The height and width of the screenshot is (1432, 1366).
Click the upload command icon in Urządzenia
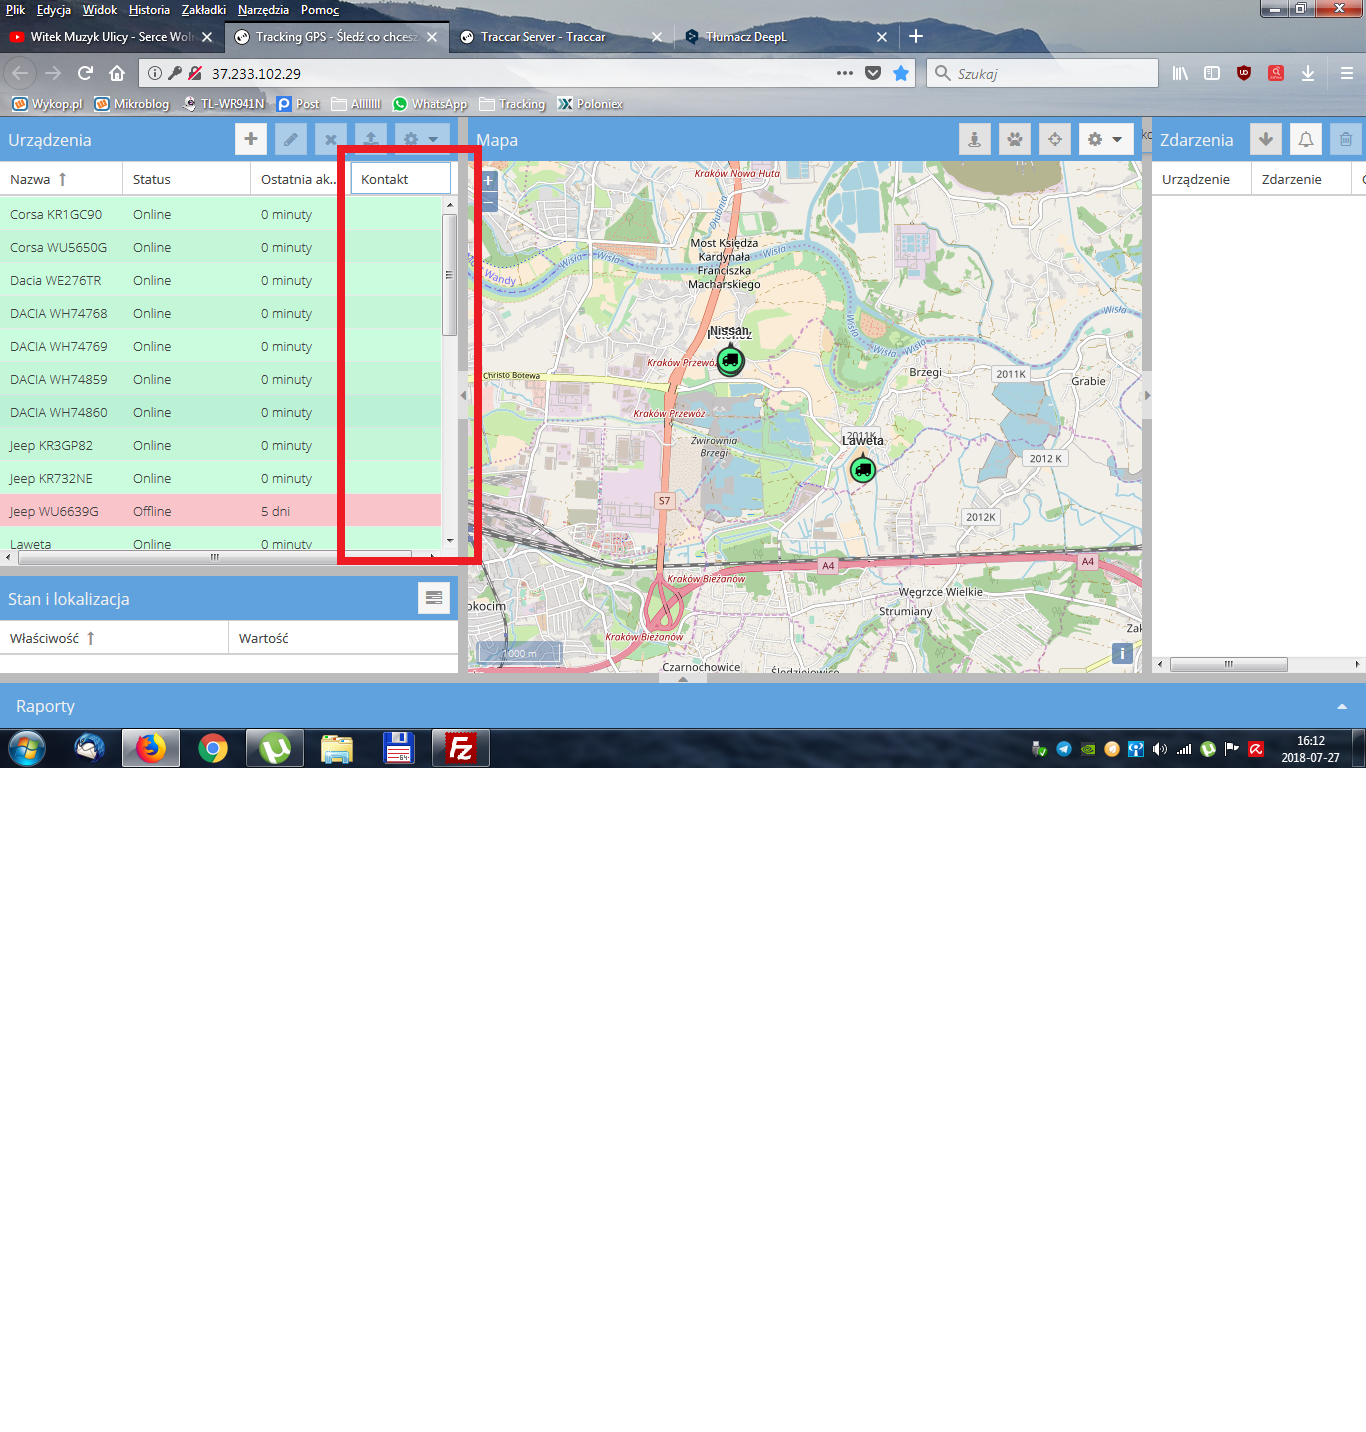pyautogui.click(x=371, y=139)
